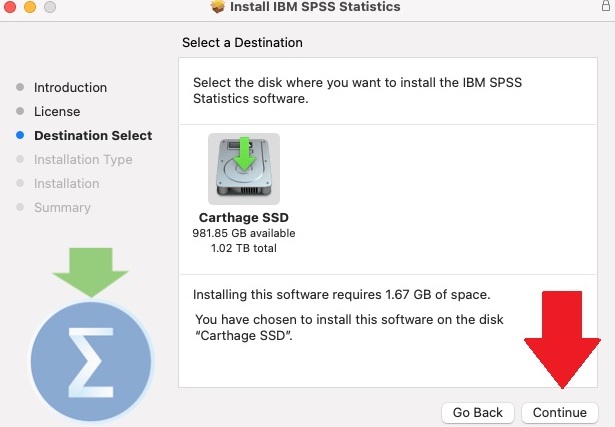Click the "Select a Destination" heading
This screenshot has height=427, width=615.
click(242, 43)
